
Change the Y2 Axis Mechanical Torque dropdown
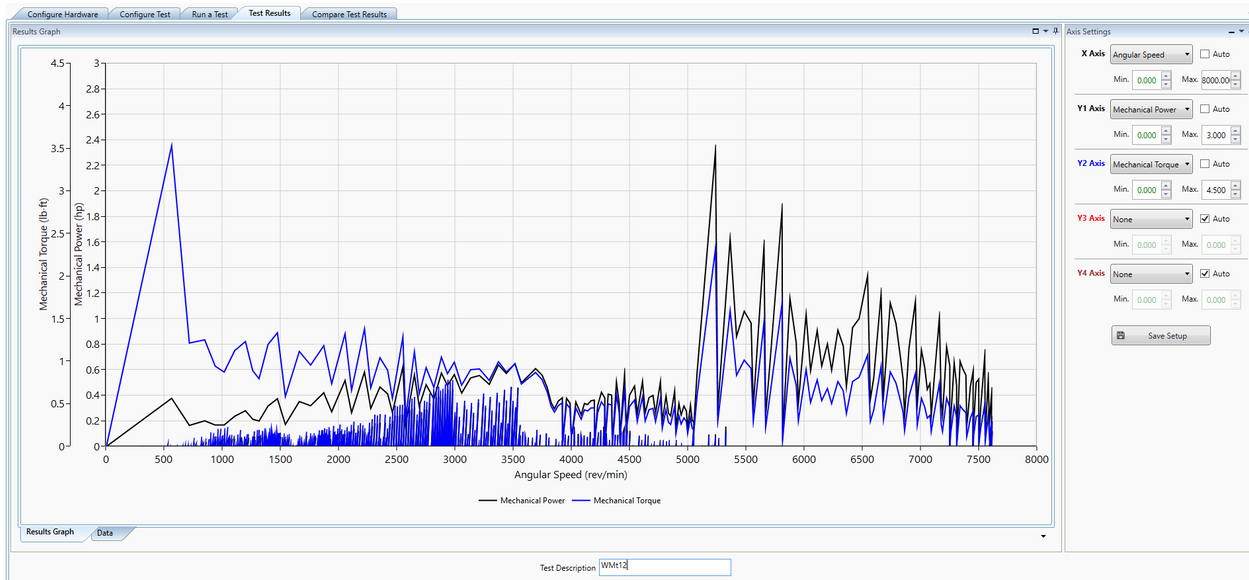(x=1151, y=164)
